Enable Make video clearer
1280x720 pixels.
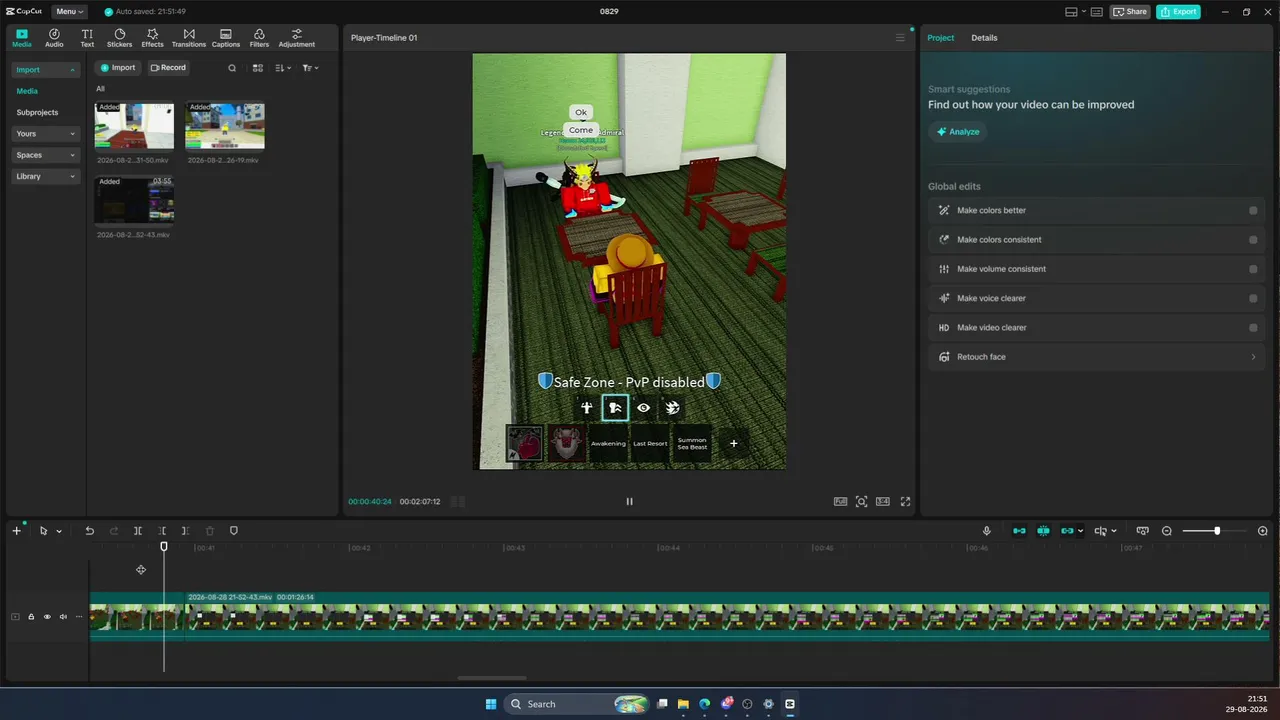point(1253,328)
